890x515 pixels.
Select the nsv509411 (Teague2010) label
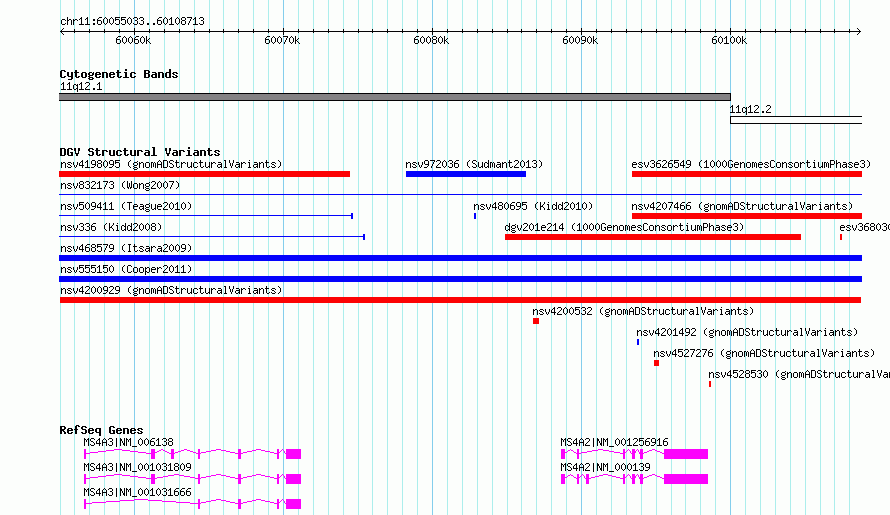pyautogui.click(x=126, y=206)
